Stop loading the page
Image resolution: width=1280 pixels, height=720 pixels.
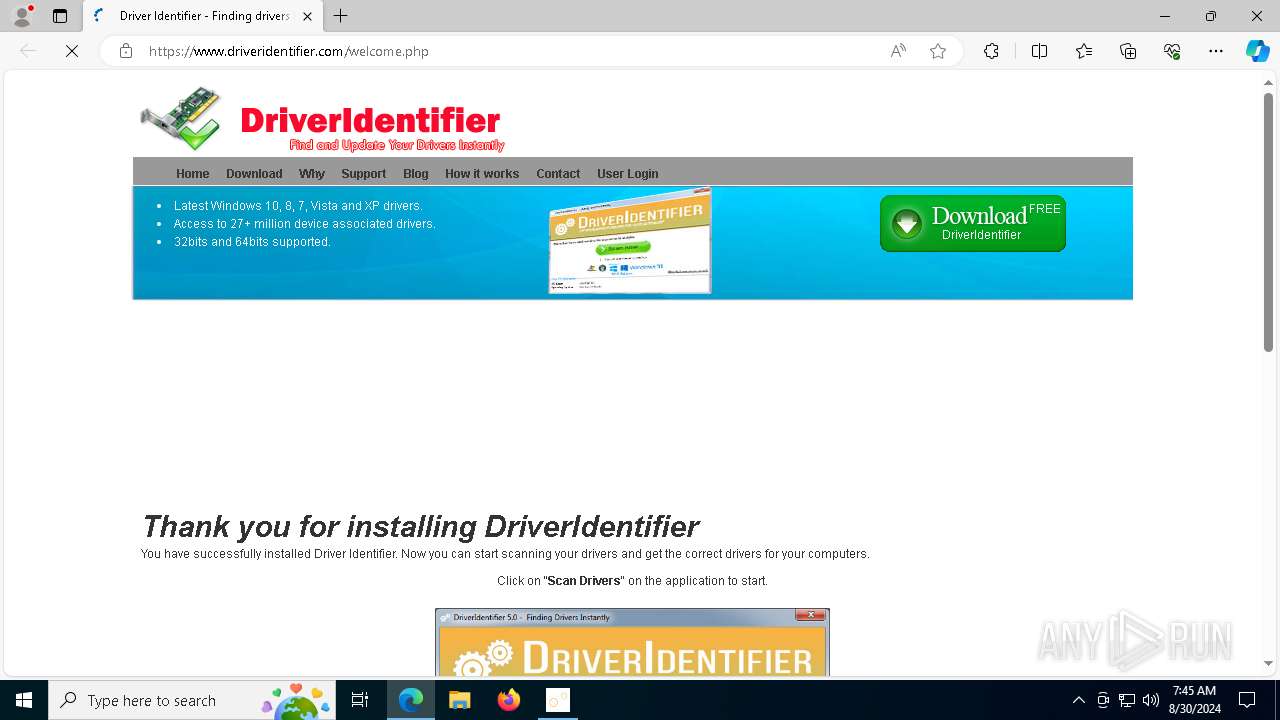(72, 51)
